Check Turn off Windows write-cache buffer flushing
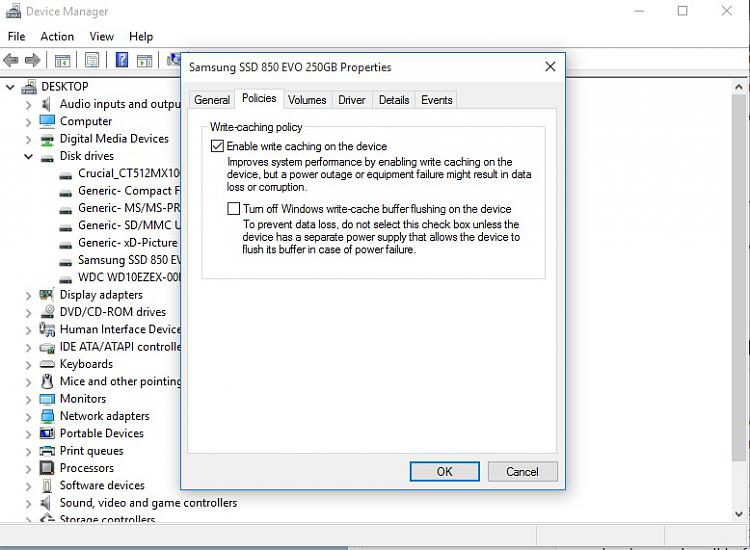Viewport: 750px width, 550px height. [x=233, y=209]
